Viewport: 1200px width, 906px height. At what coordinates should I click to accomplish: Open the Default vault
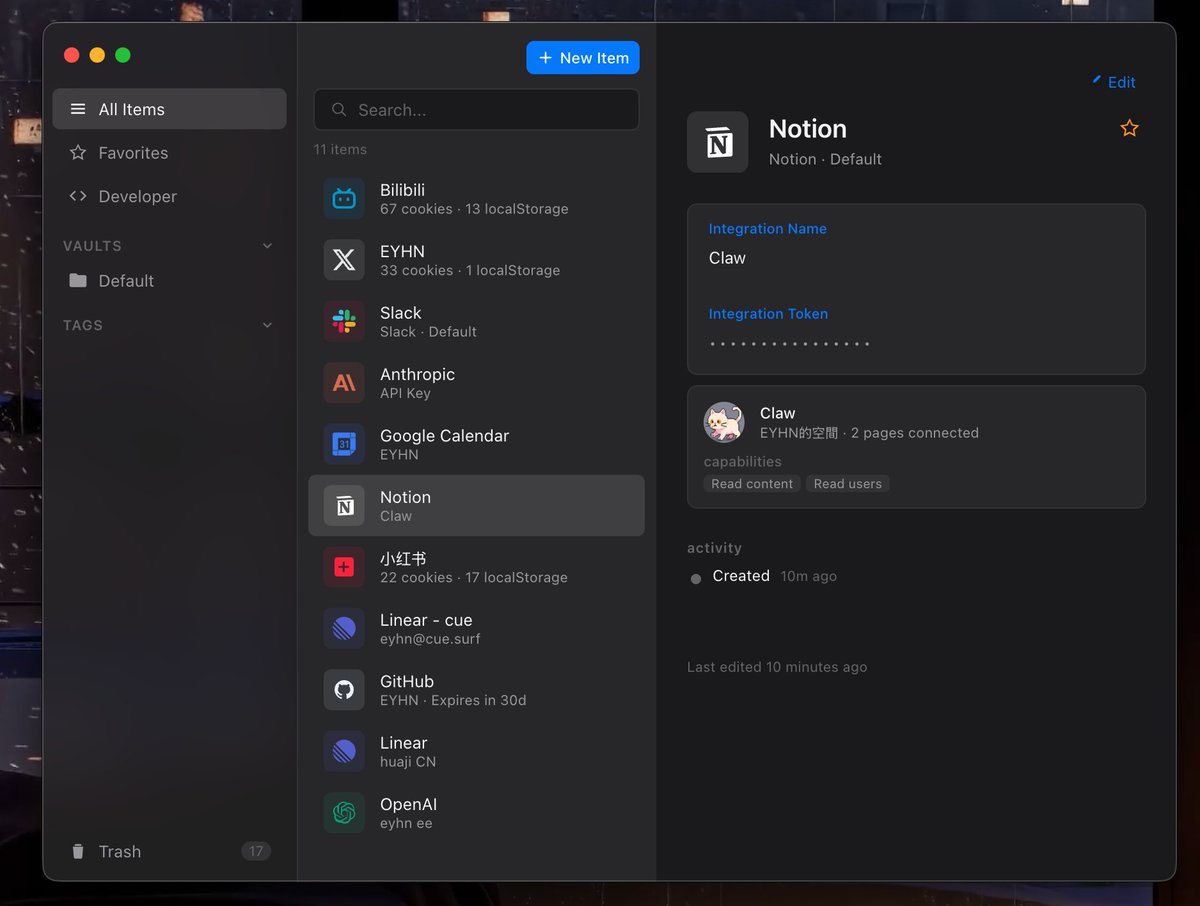pos(169,281)
